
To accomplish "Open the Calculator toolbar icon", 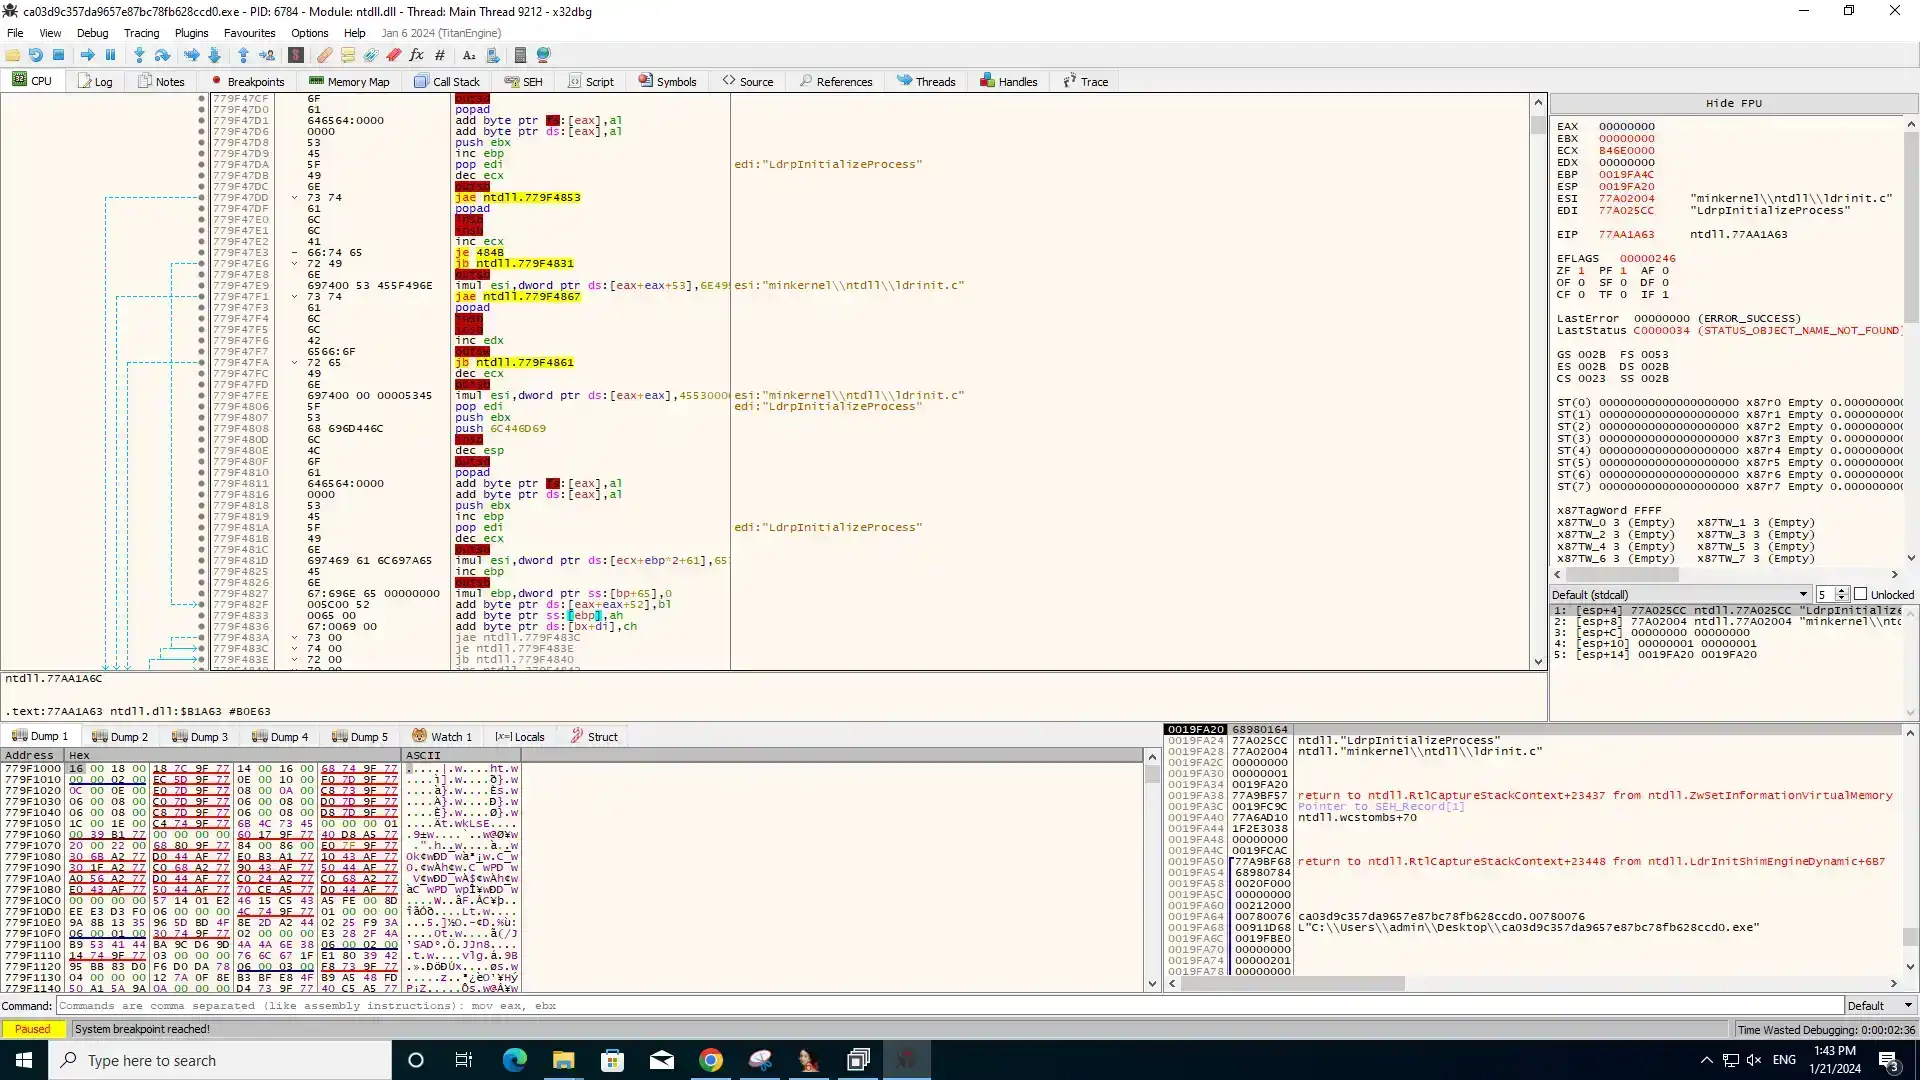I will coord(520,55).
